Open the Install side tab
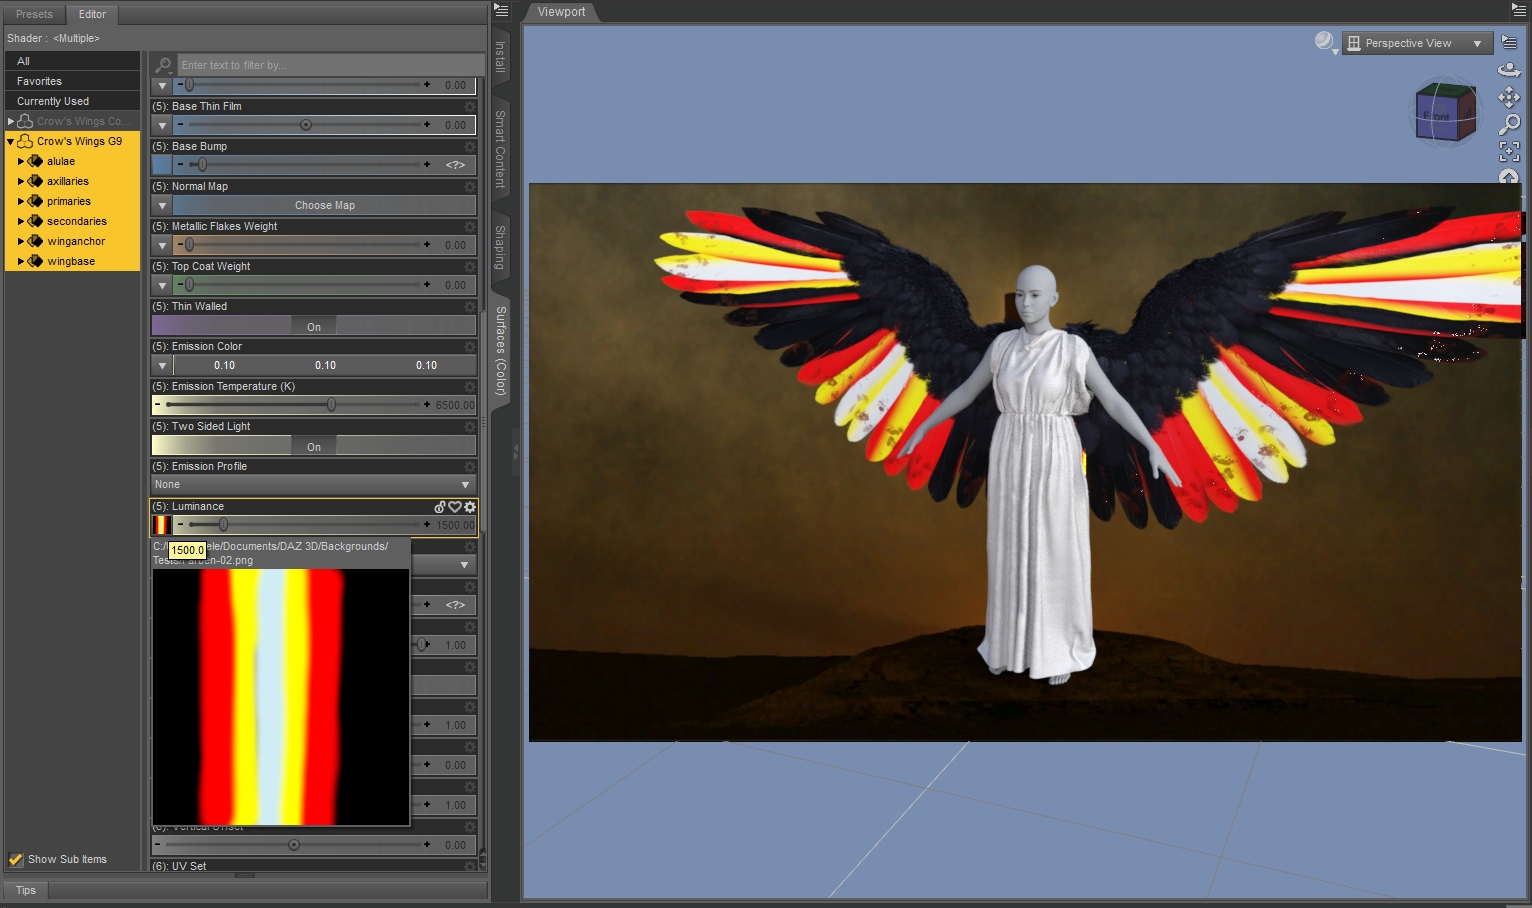Viewport: 1532px width, 908px height. (500, 57)
